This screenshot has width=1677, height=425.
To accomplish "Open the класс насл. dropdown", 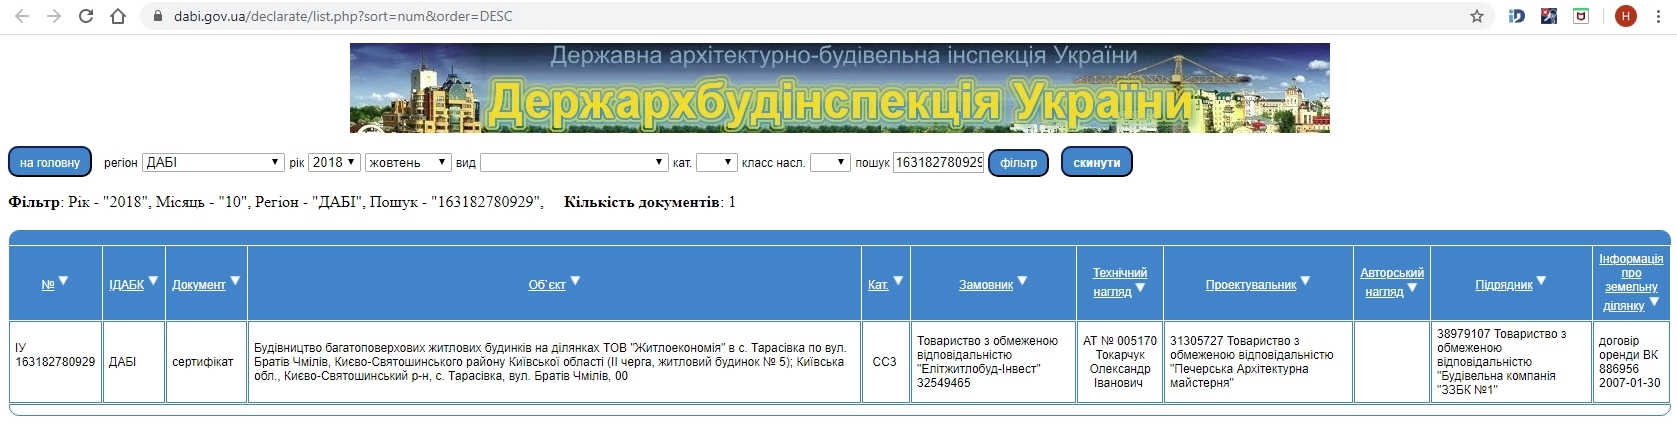I will click(x=830, y=162).
